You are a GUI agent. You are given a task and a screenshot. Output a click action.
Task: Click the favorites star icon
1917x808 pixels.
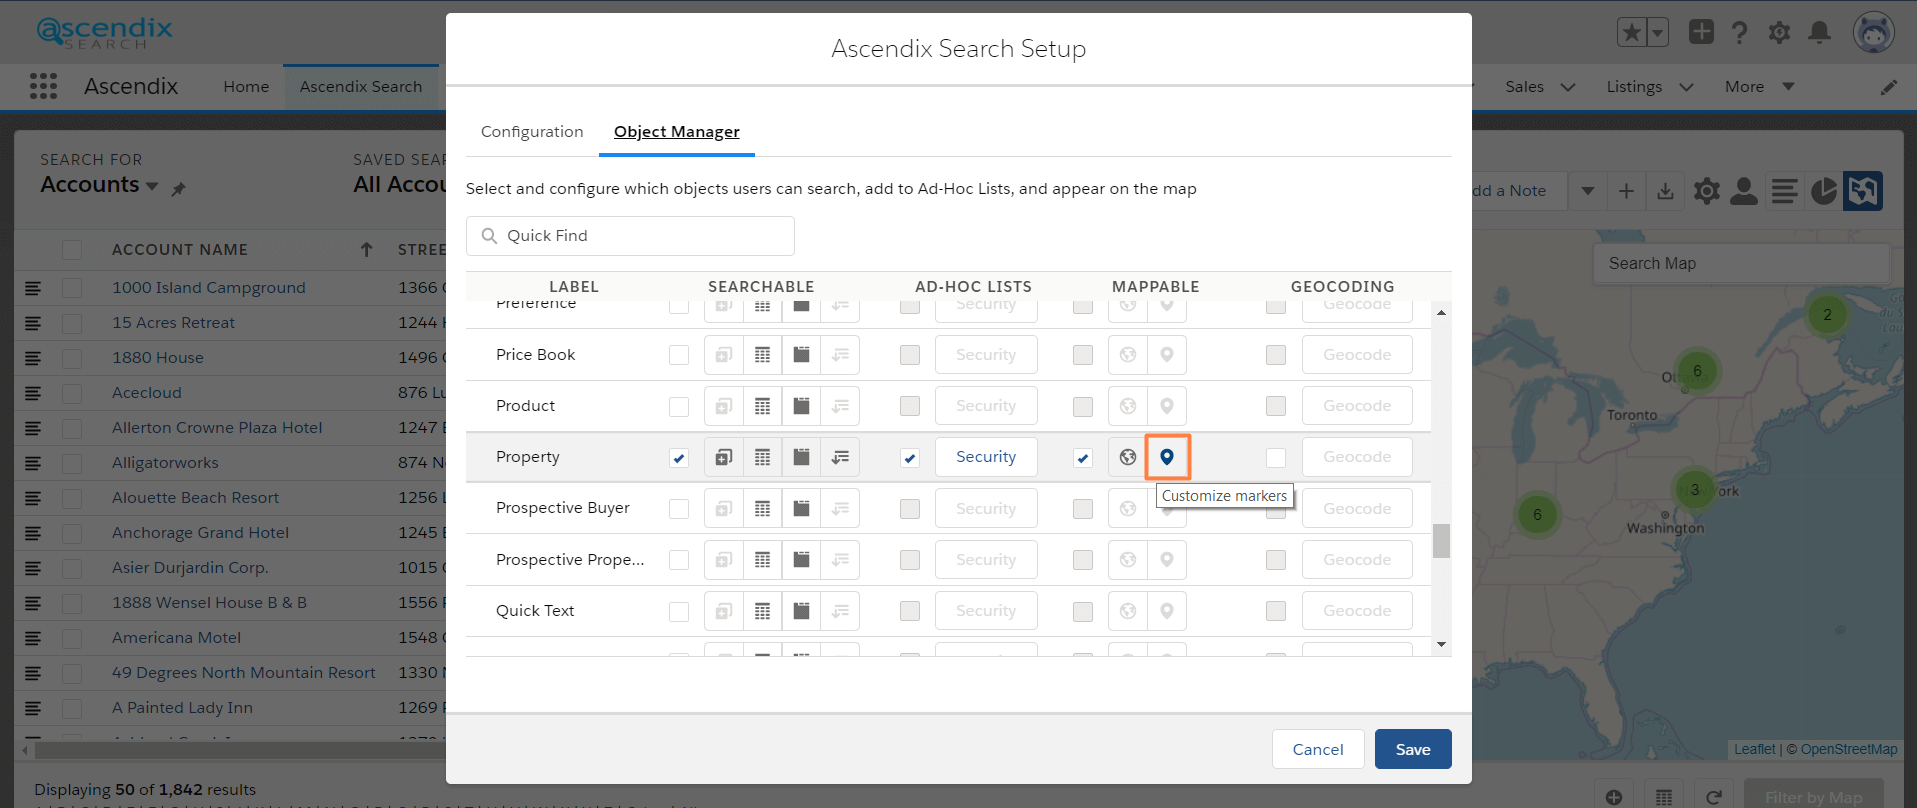coord(1632,32)
